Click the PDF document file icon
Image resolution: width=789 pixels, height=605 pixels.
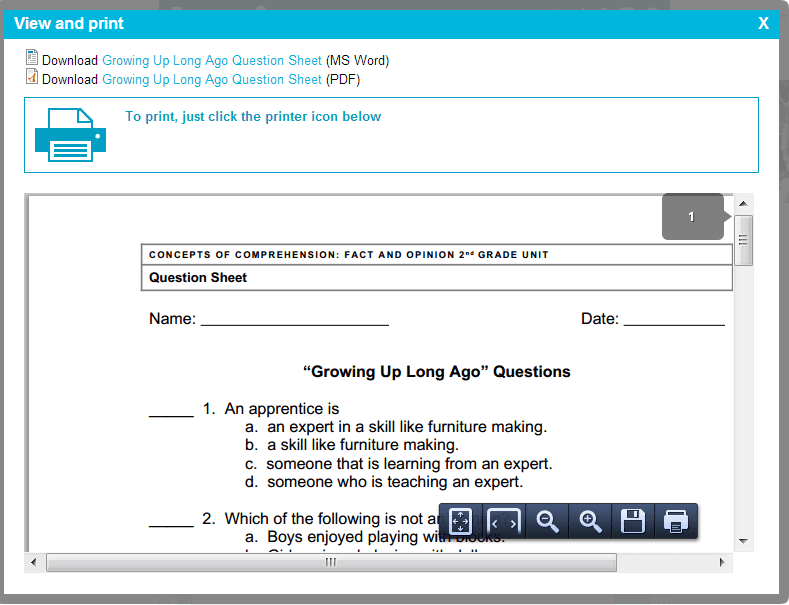tap(32, 76)
